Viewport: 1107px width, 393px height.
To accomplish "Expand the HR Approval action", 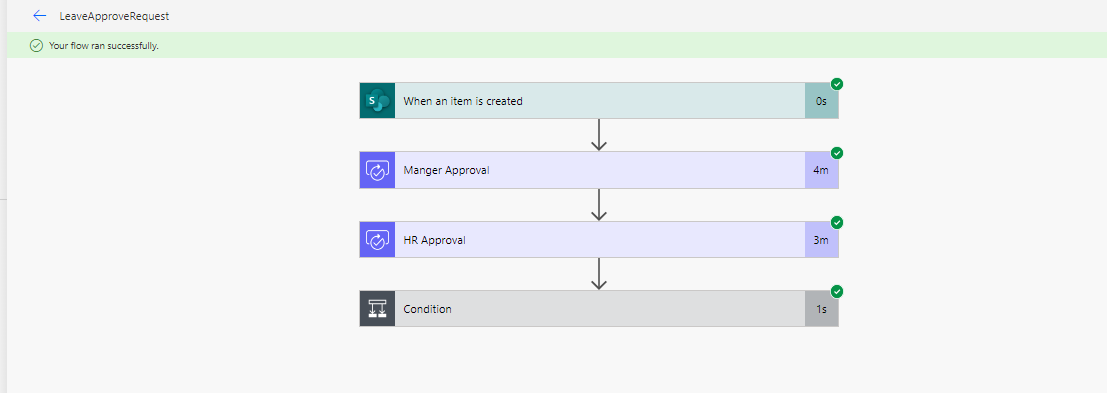I will click(599, 240).
